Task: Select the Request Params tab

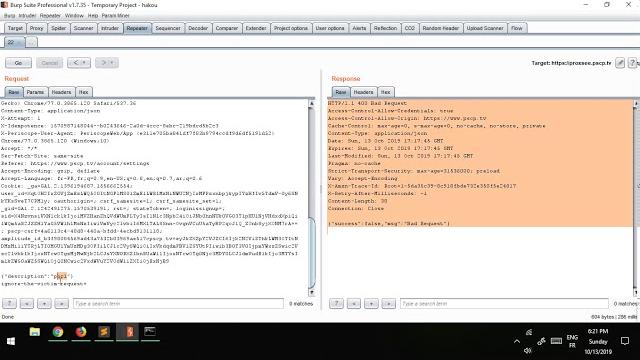Action: (36, 92)
